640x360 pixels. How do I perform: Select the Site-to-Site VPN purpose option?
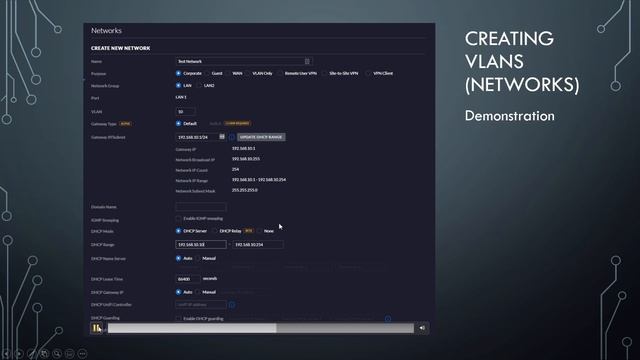tap(324, 73)
